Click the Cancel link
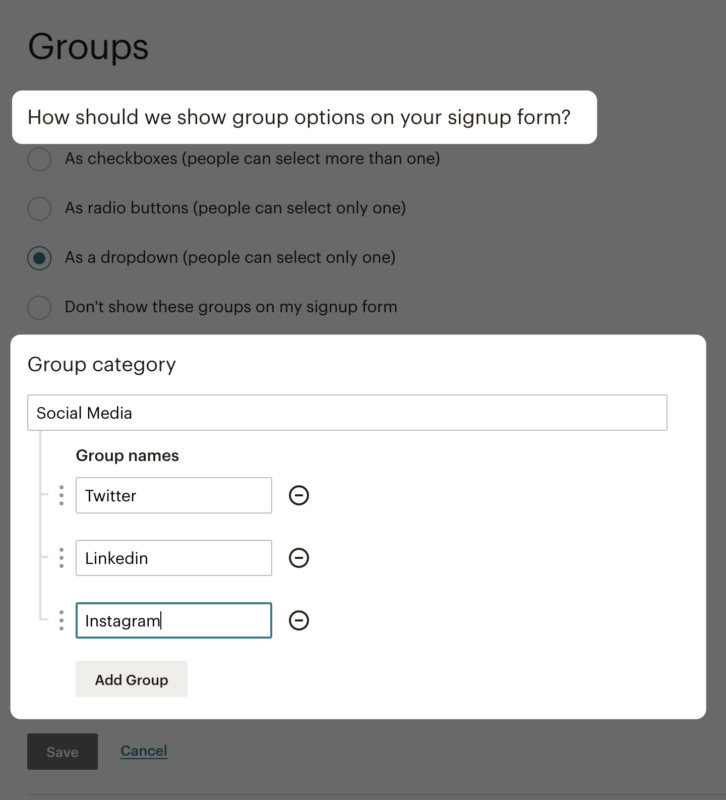 (143, 751)
